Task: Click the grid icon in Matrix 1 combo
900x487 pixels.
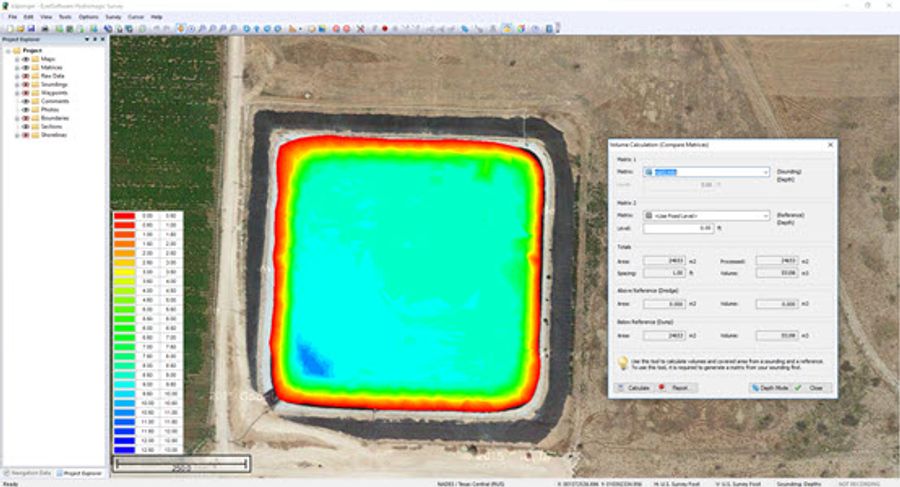Action: [x=649, y=172]
